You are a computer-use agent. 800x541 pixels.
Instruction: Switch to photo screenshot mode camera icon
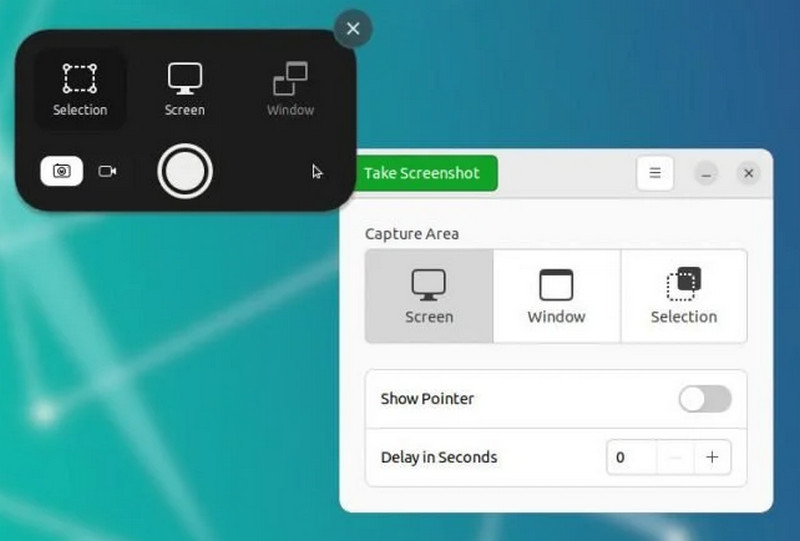click(x=62, y=171)
